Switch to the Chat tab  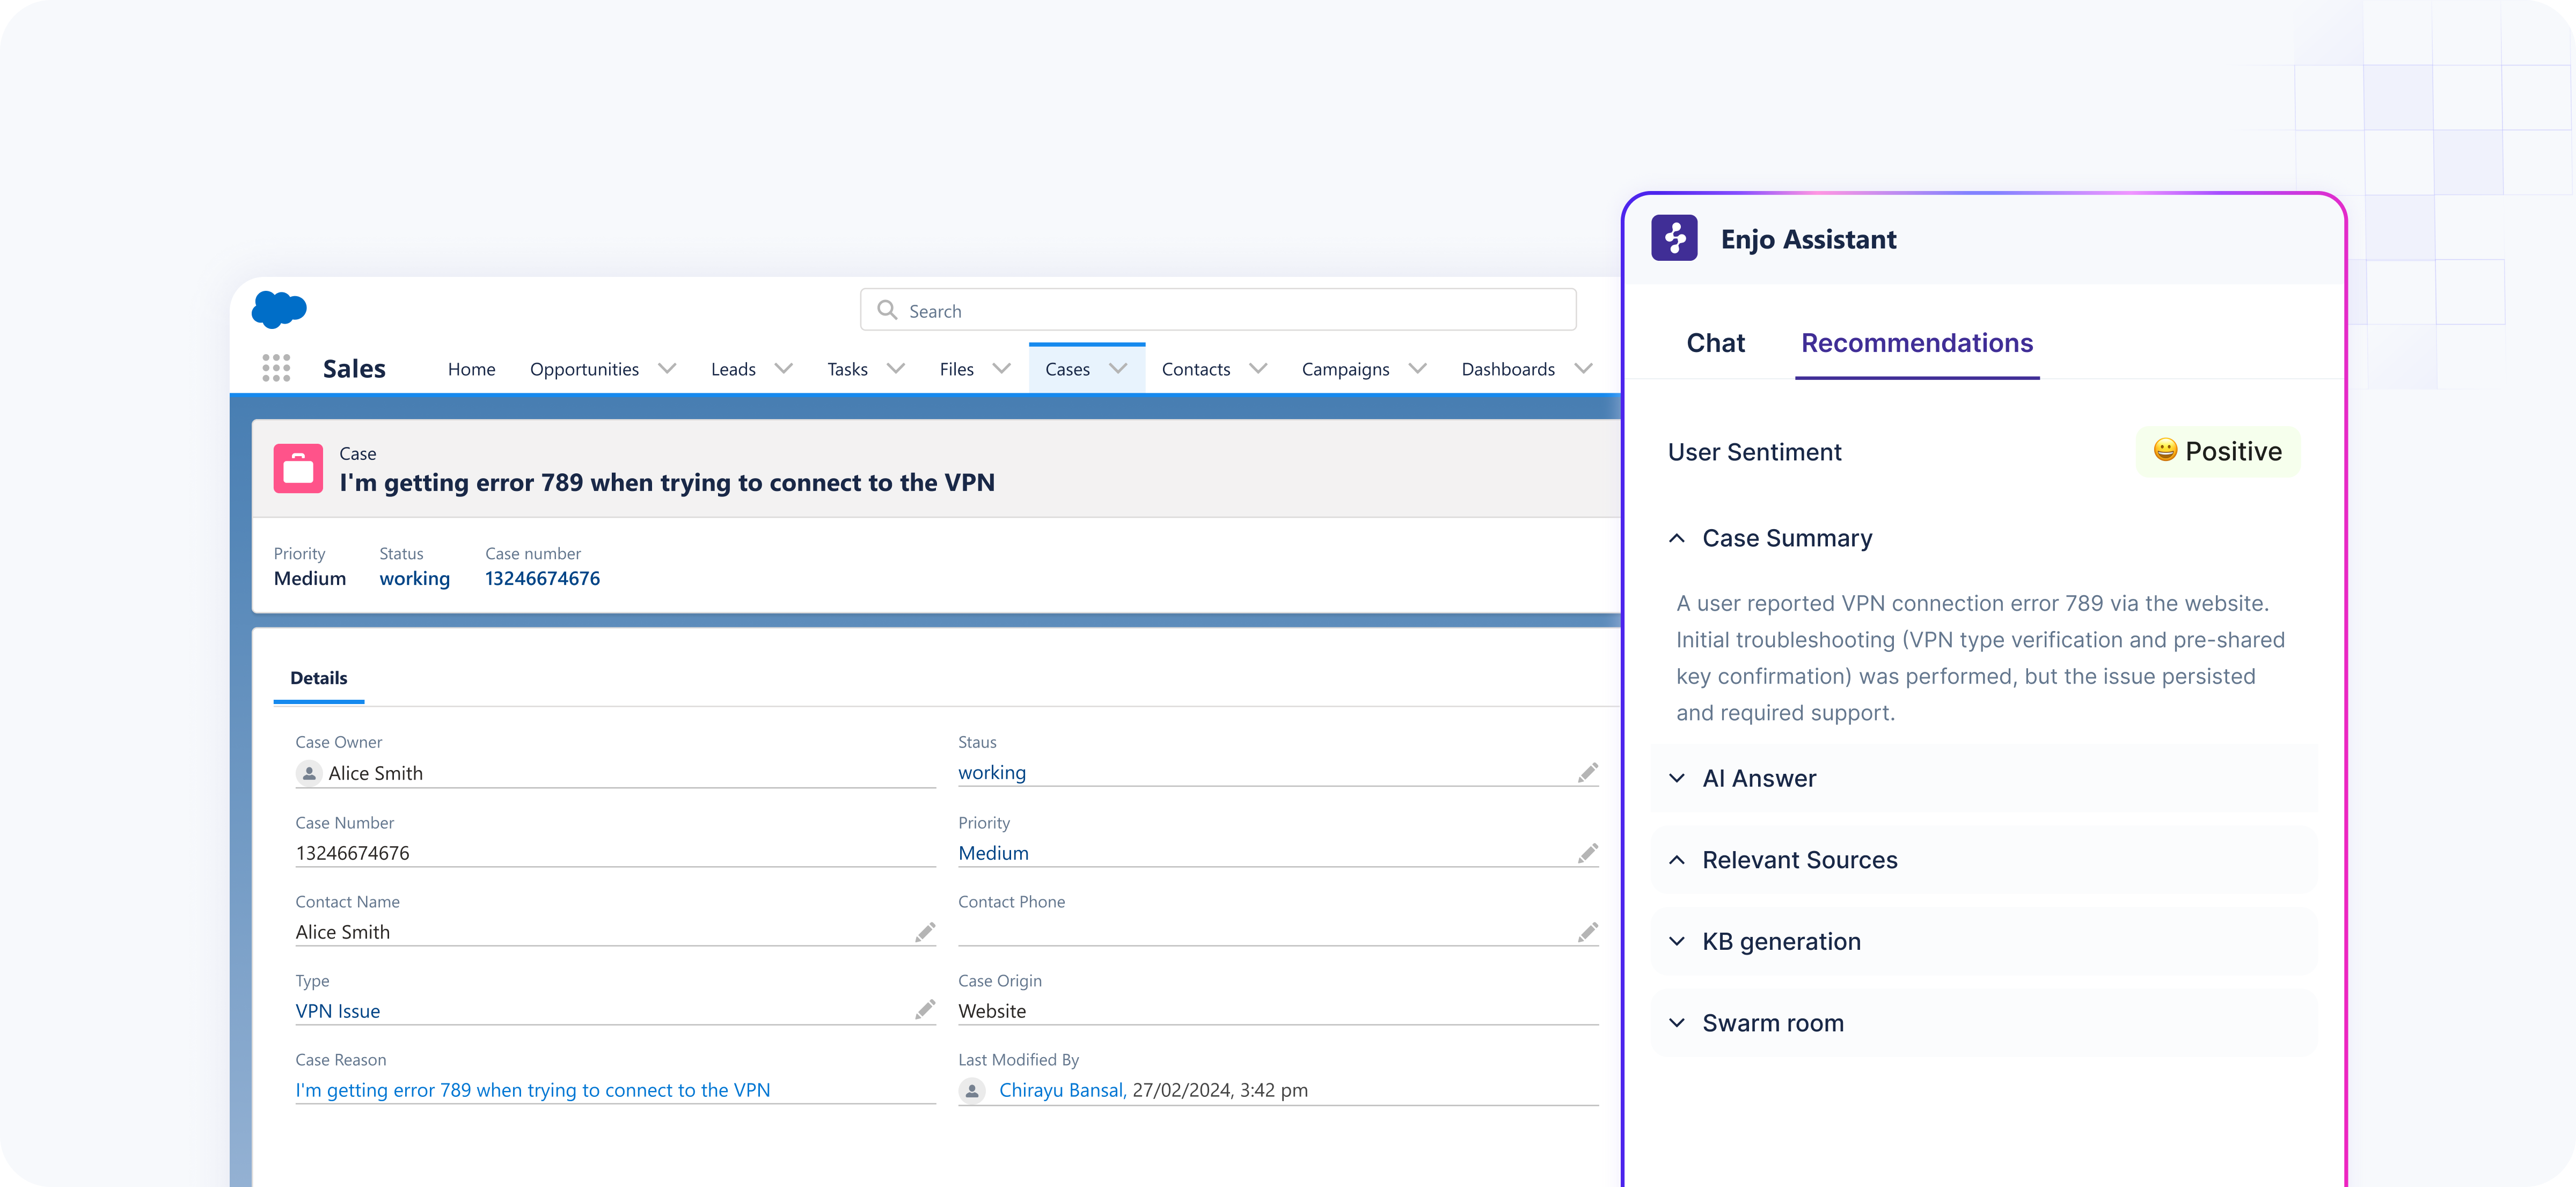tap(1715, 343)
